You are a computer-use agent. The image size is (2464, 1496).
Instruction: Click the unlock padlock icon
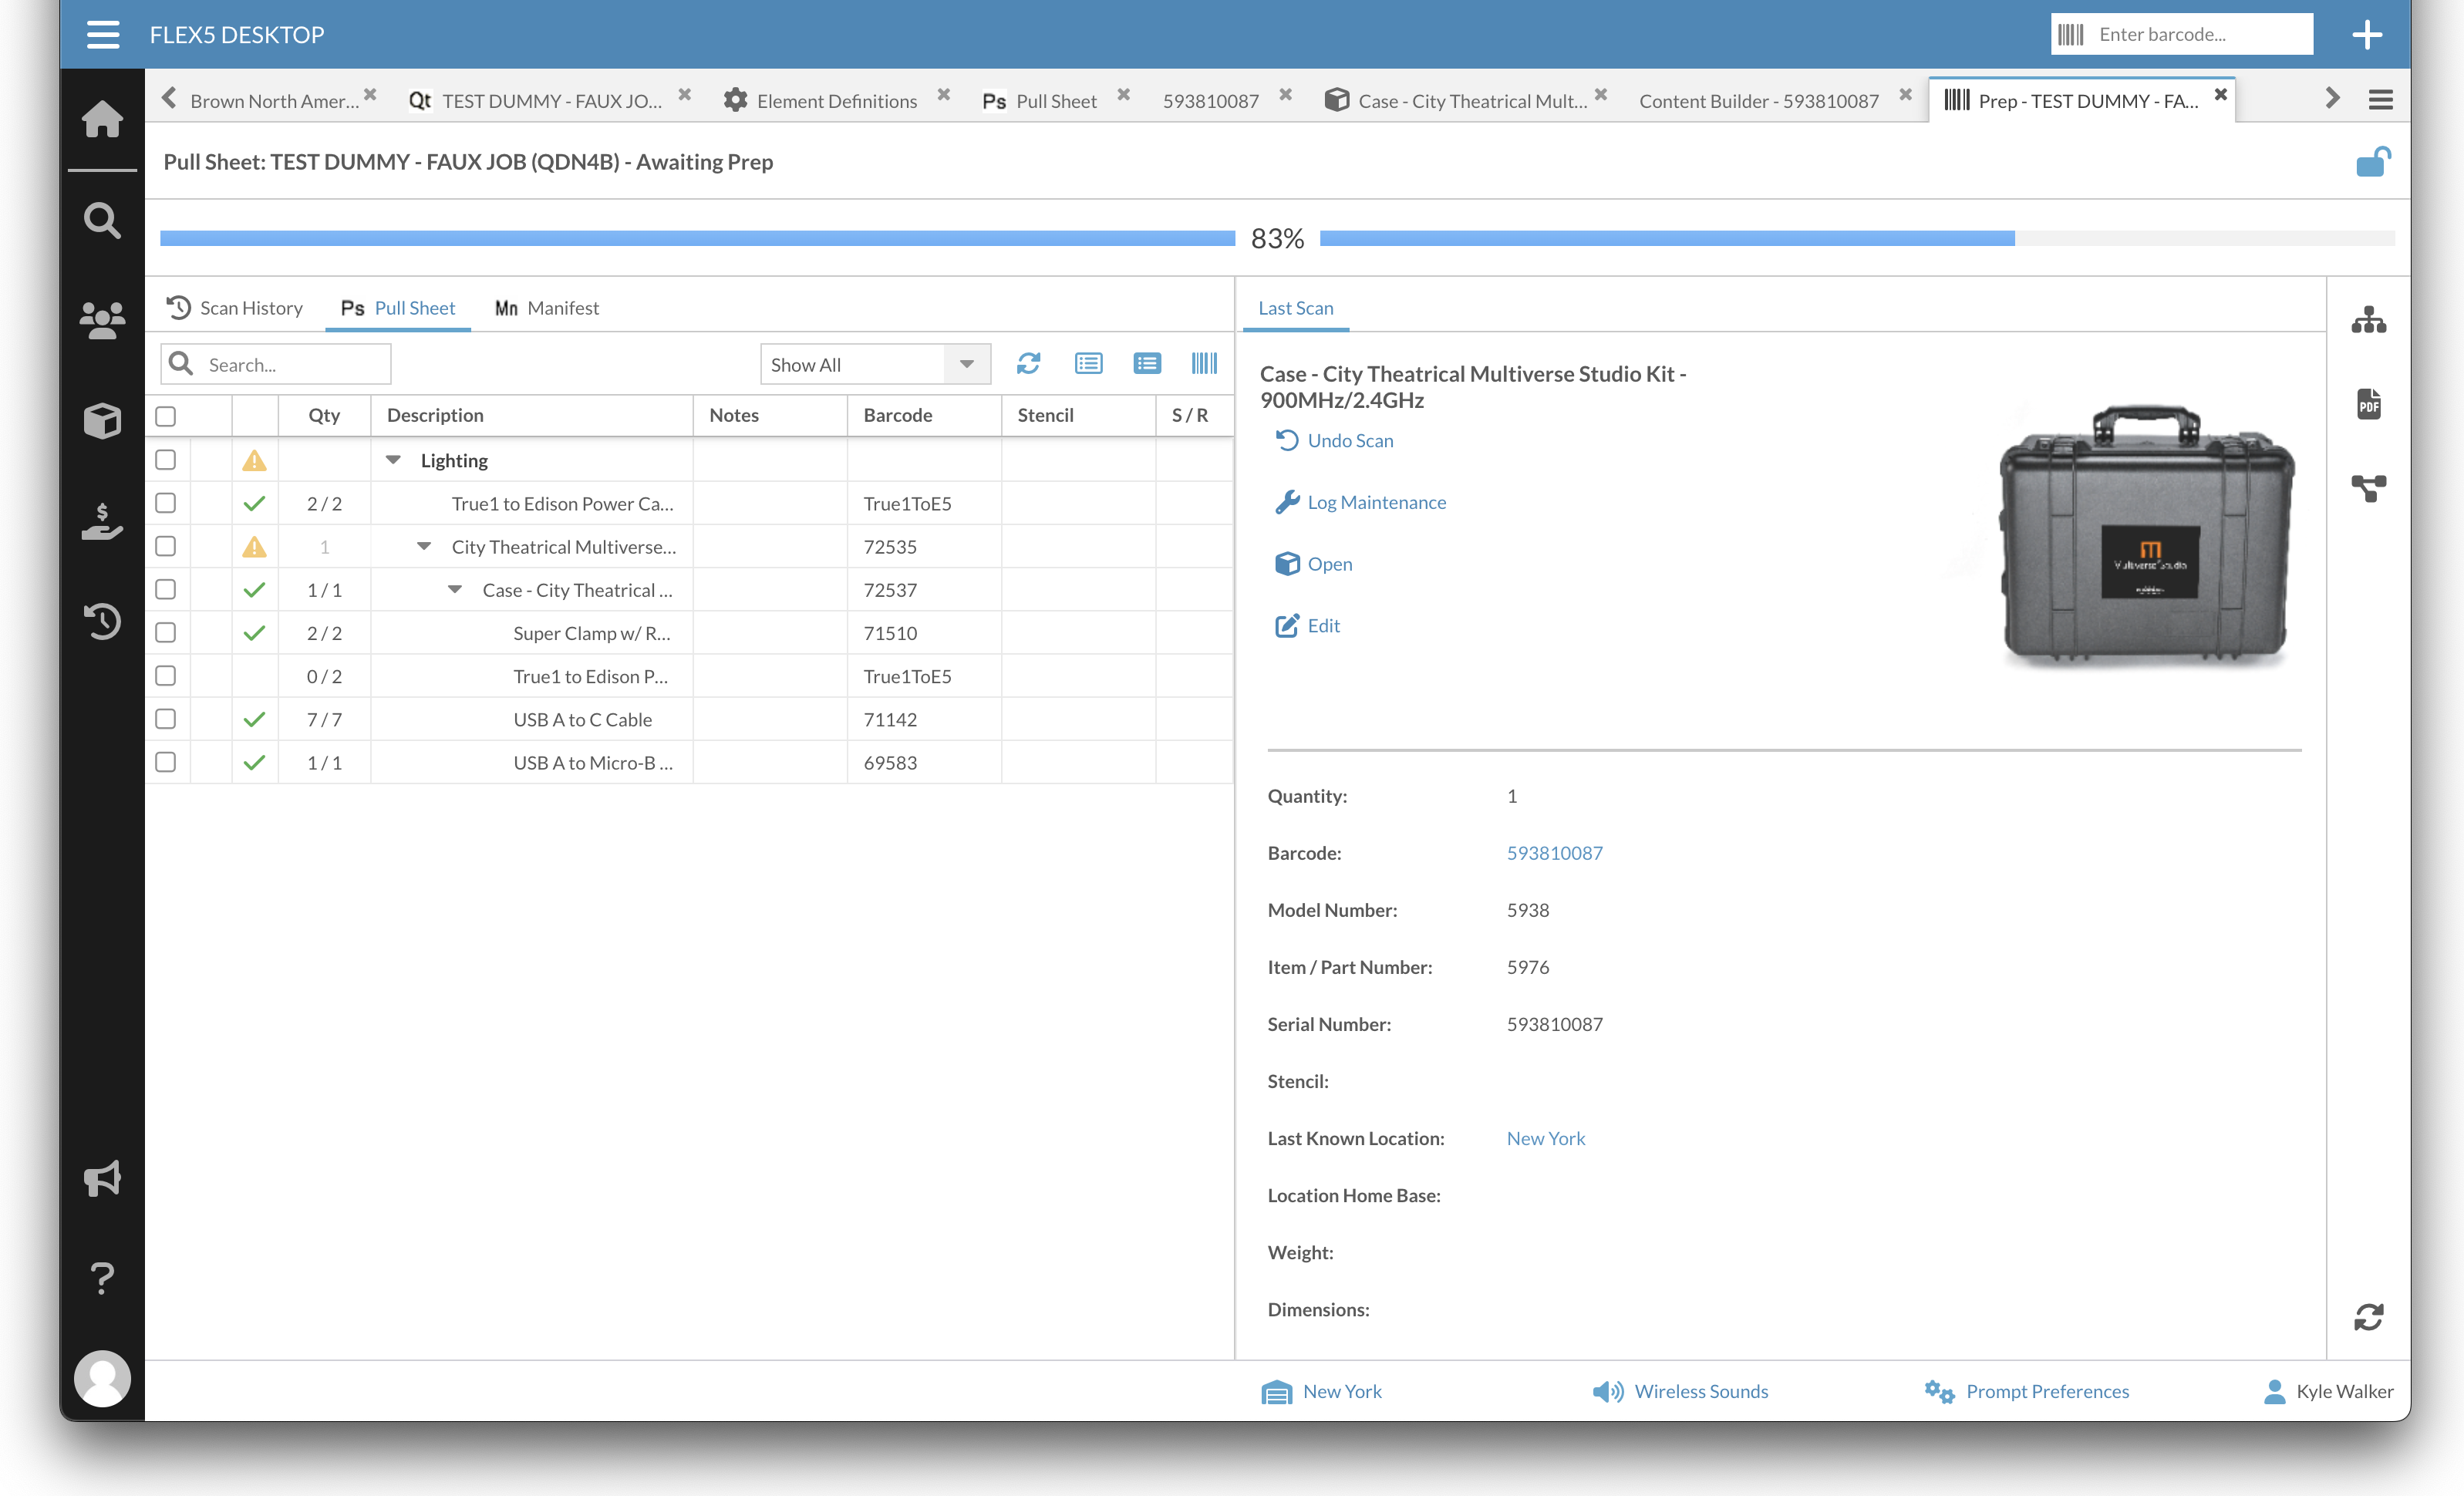click(x=2372, y=162)
